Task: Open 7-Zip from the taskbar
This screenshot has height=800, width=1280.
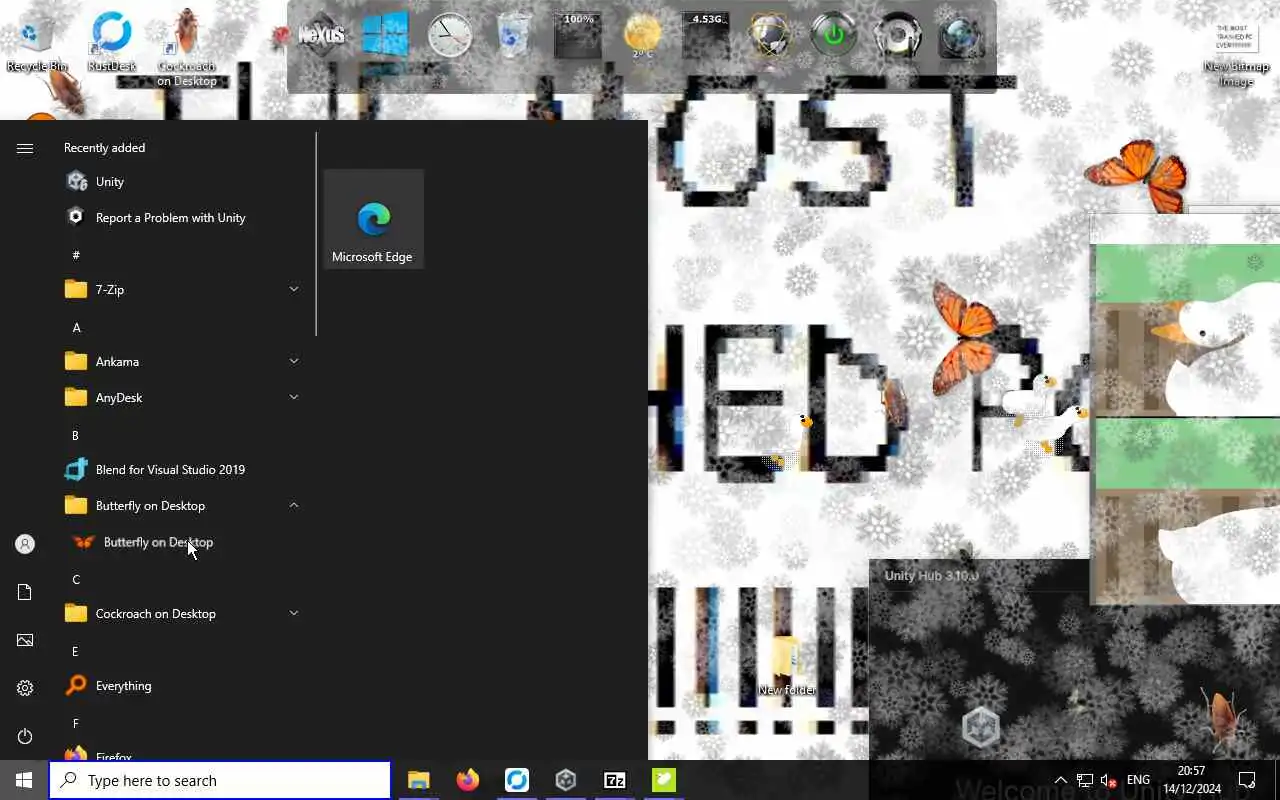Action: (x=615, y=780)
